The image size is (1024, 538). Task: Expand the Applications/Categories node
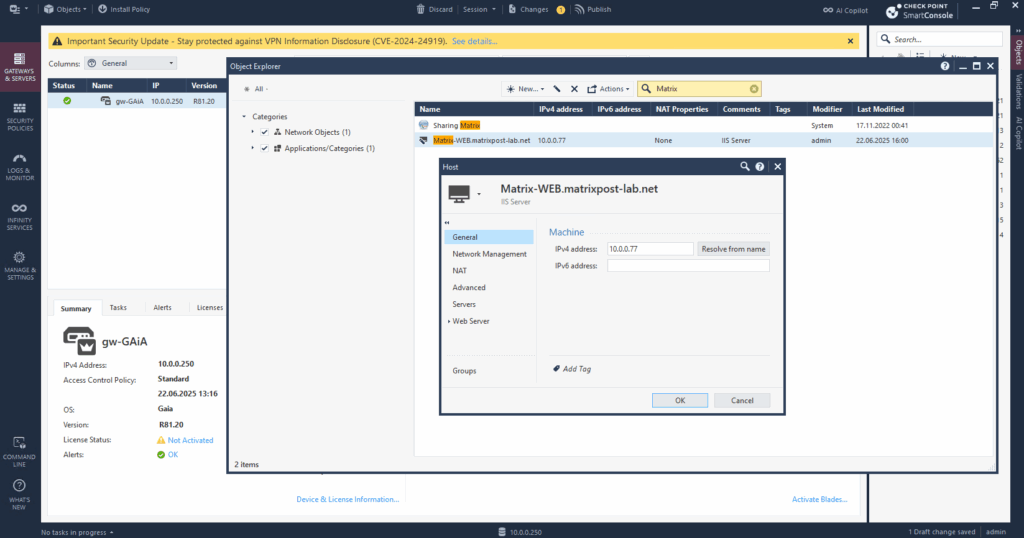(253, 148)
